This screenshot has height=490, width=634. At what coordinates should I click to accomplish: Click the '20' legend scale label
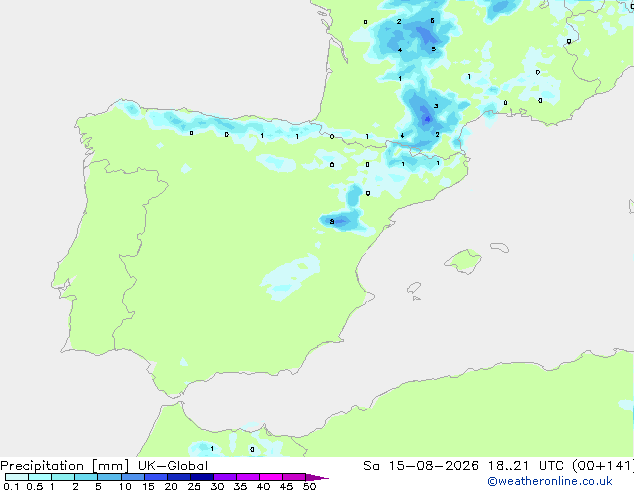pos(171,486)
